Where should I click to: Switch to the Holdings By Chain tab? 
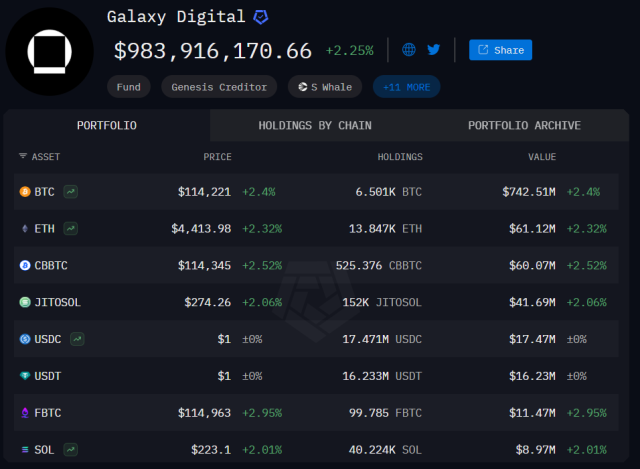click(x=317, y=125)
